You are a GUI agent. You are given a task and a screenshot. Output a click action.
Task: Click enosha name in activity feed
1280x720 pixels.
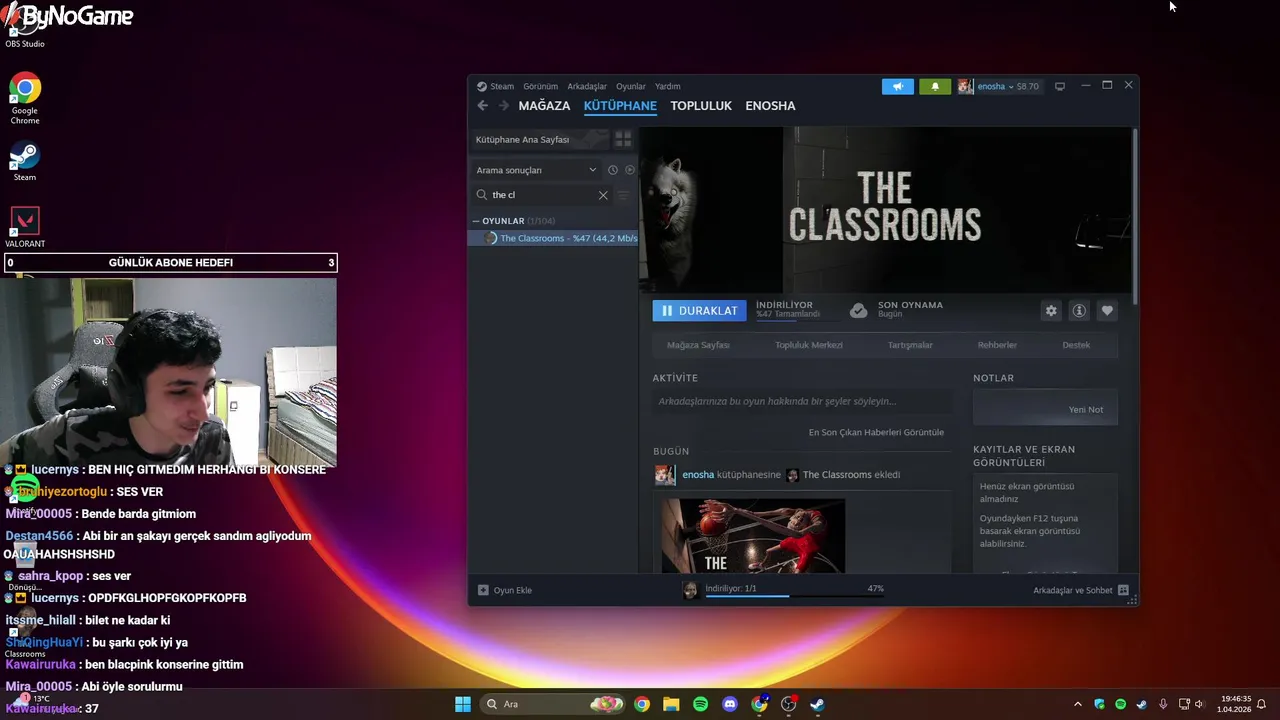[698, 475]
